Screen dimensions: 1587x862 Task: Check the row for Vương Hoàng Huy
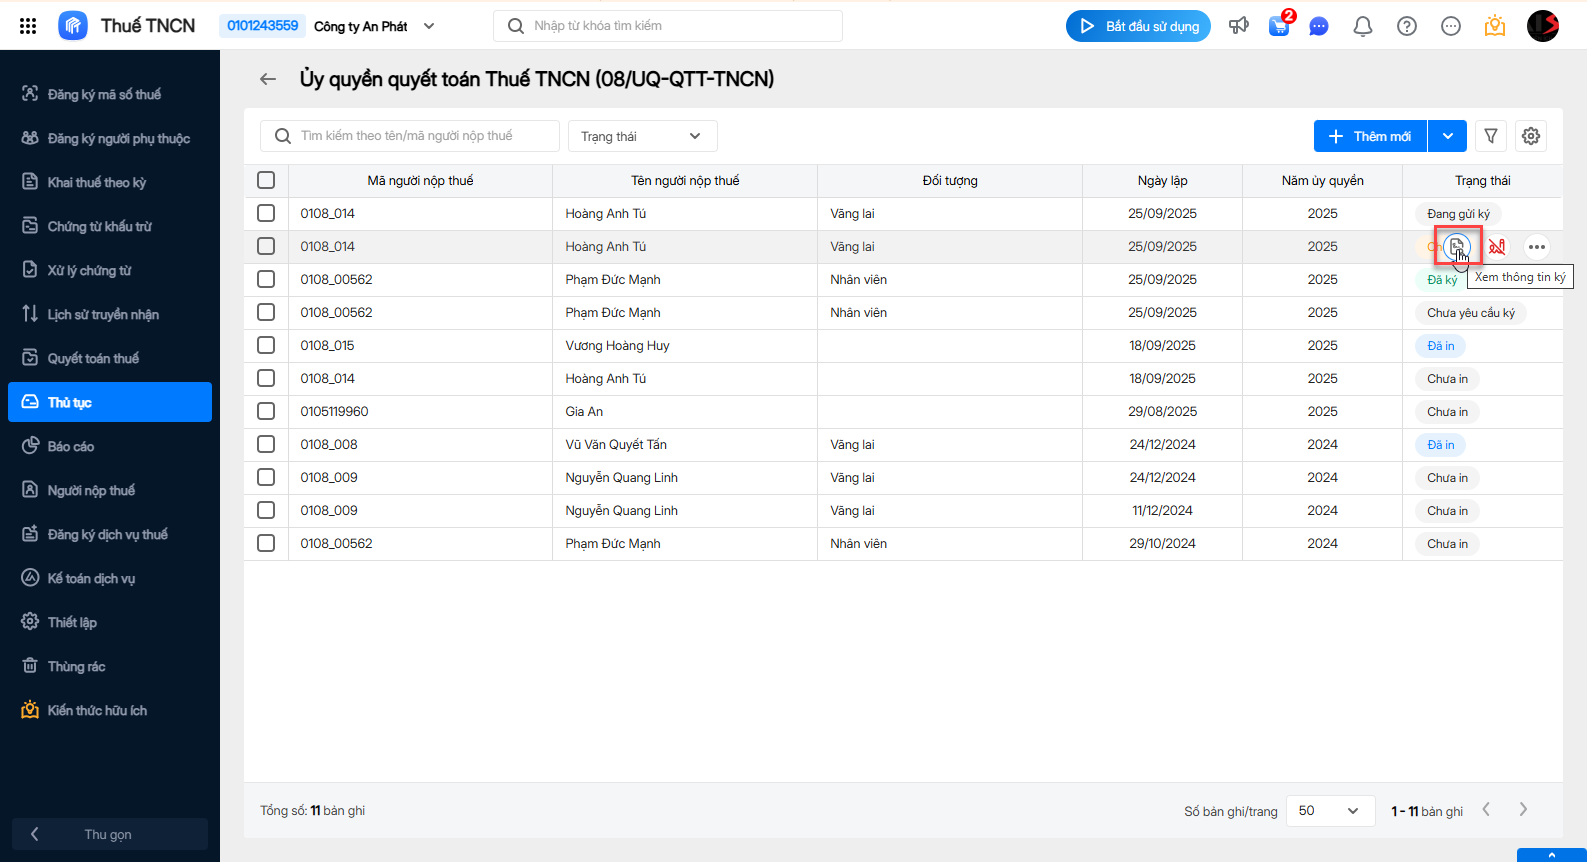266,345
